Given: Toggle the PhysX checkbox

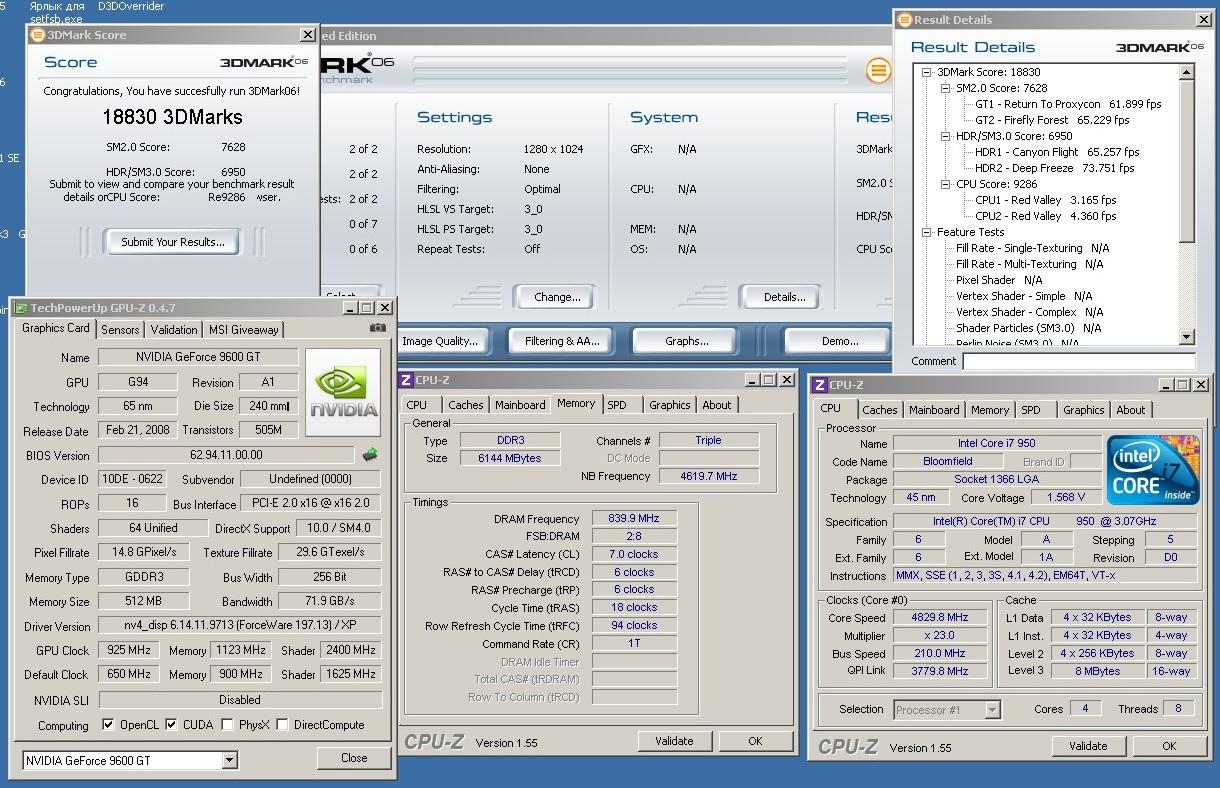Looking at the screenshot, I should [x=228, y=725].
